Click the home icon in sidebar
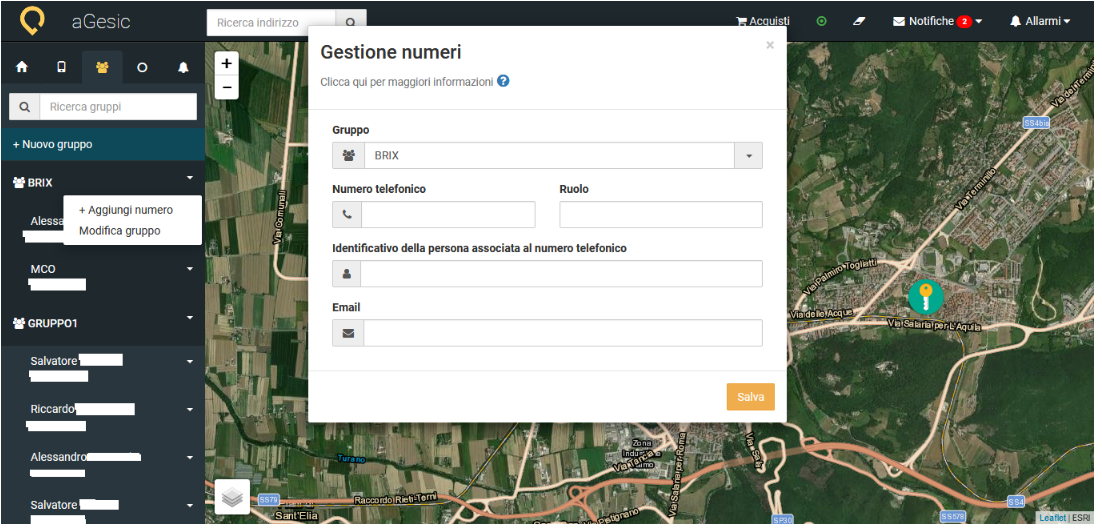This screenshot has width=1102, height=528. (x=22, y=68)
